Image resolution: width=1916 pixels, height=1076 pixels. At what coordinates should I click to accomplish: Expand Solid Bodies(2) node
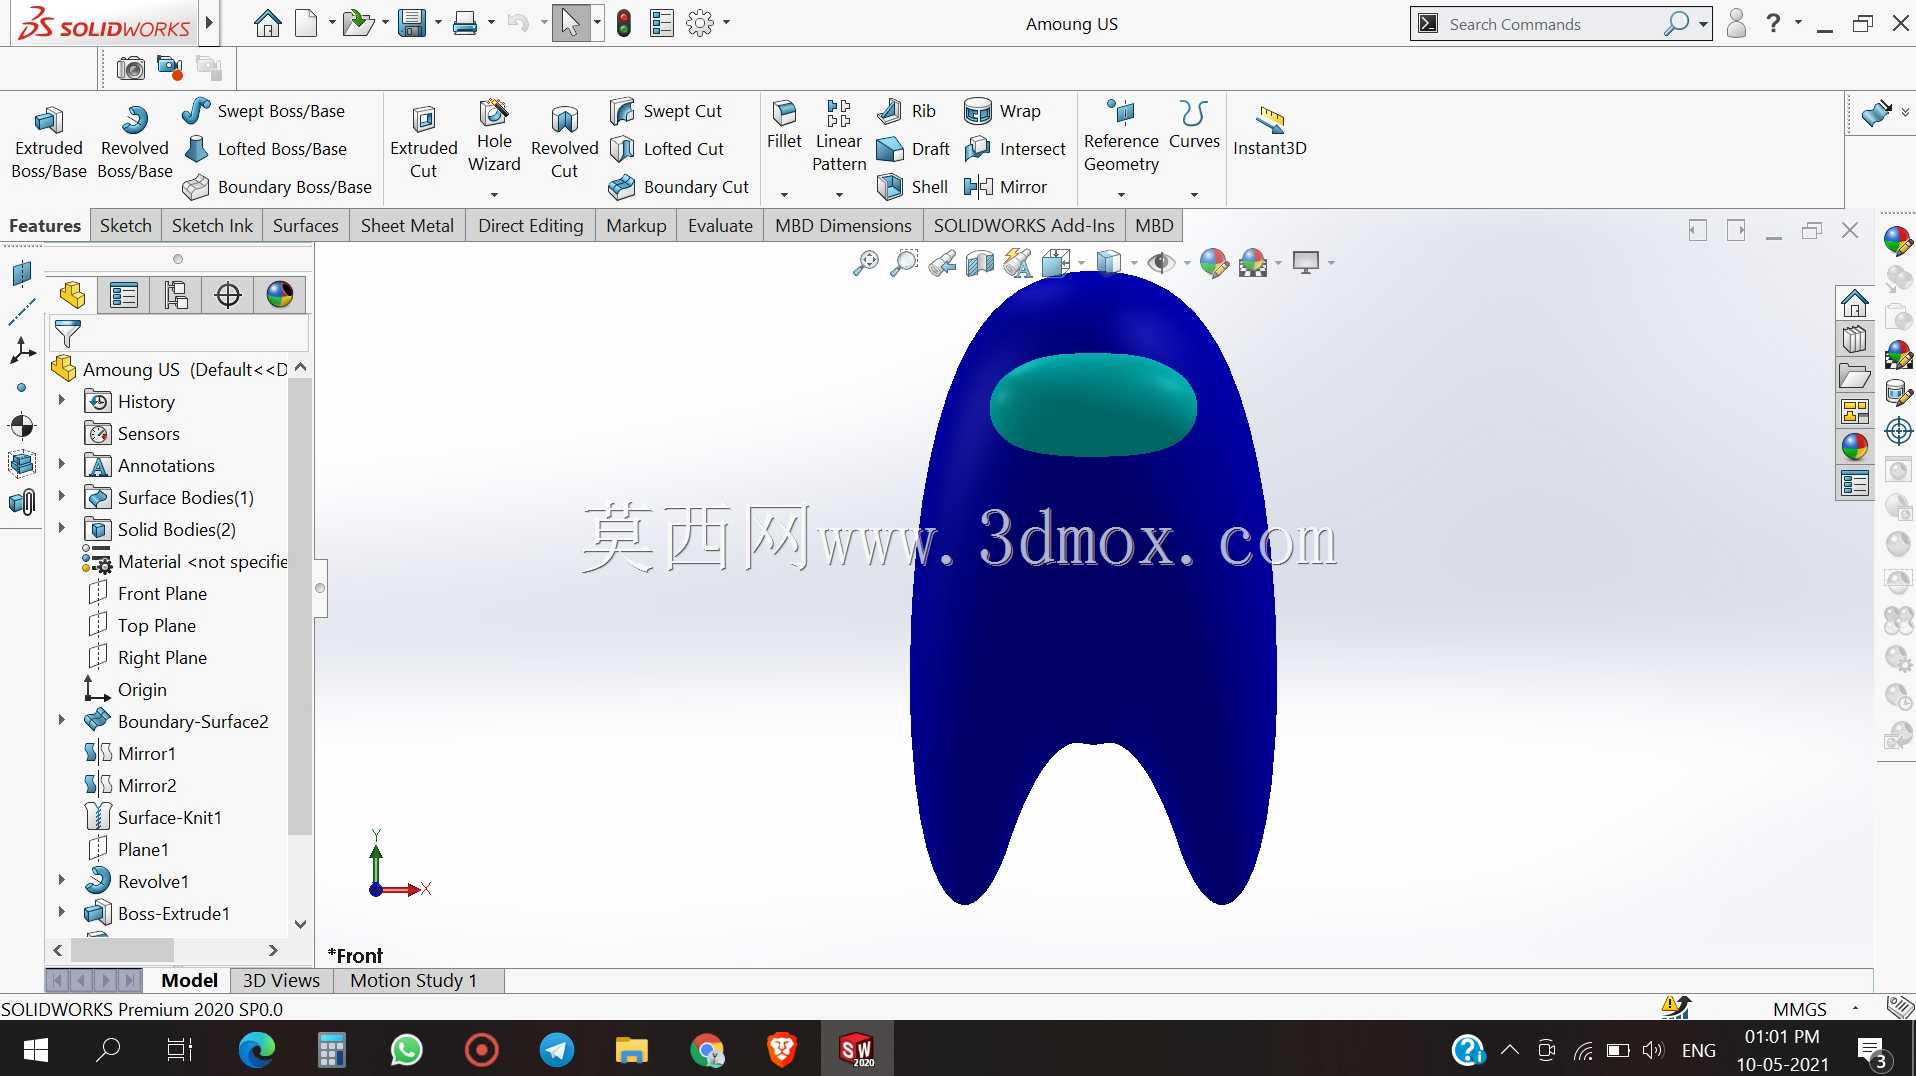coord(61,528)
